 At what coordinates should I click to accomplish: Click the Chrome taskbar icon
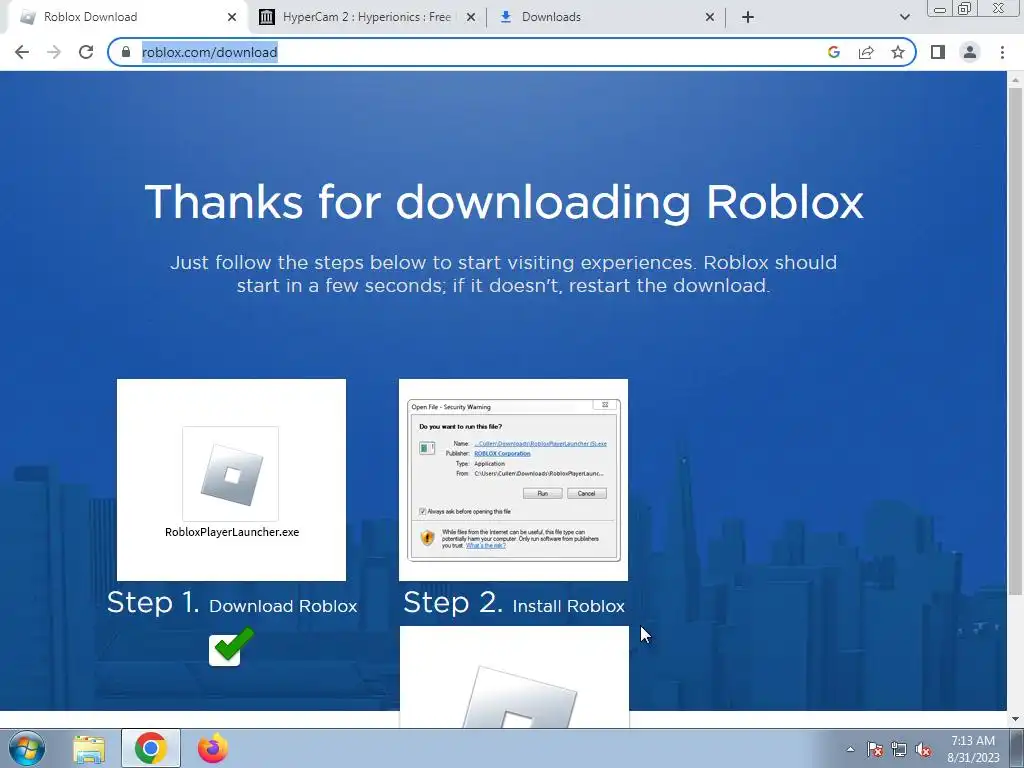click(x=151, y=748)
